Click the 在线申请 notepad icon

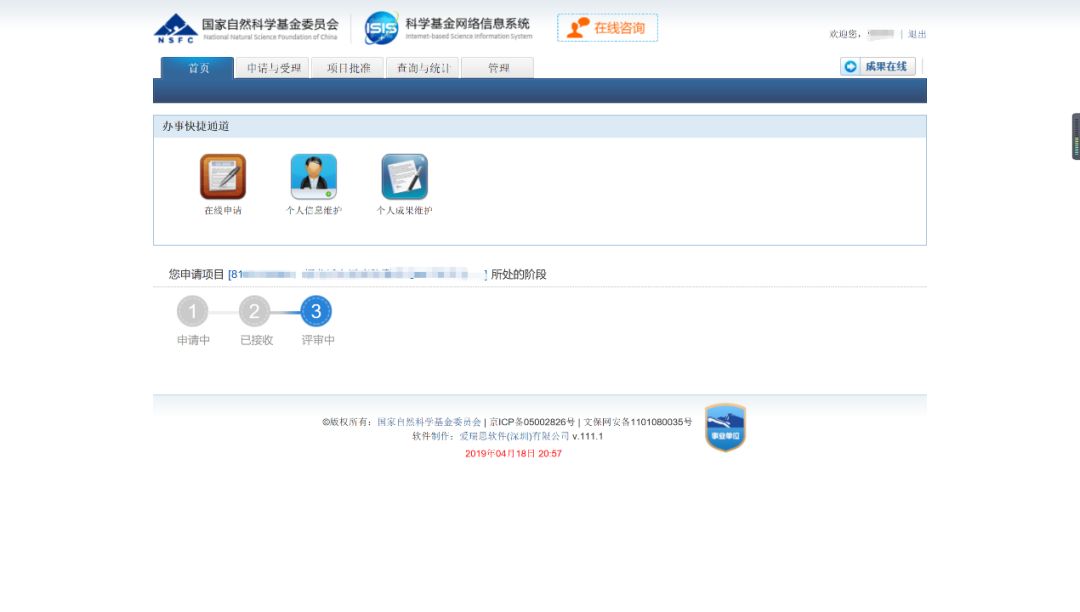222,177
